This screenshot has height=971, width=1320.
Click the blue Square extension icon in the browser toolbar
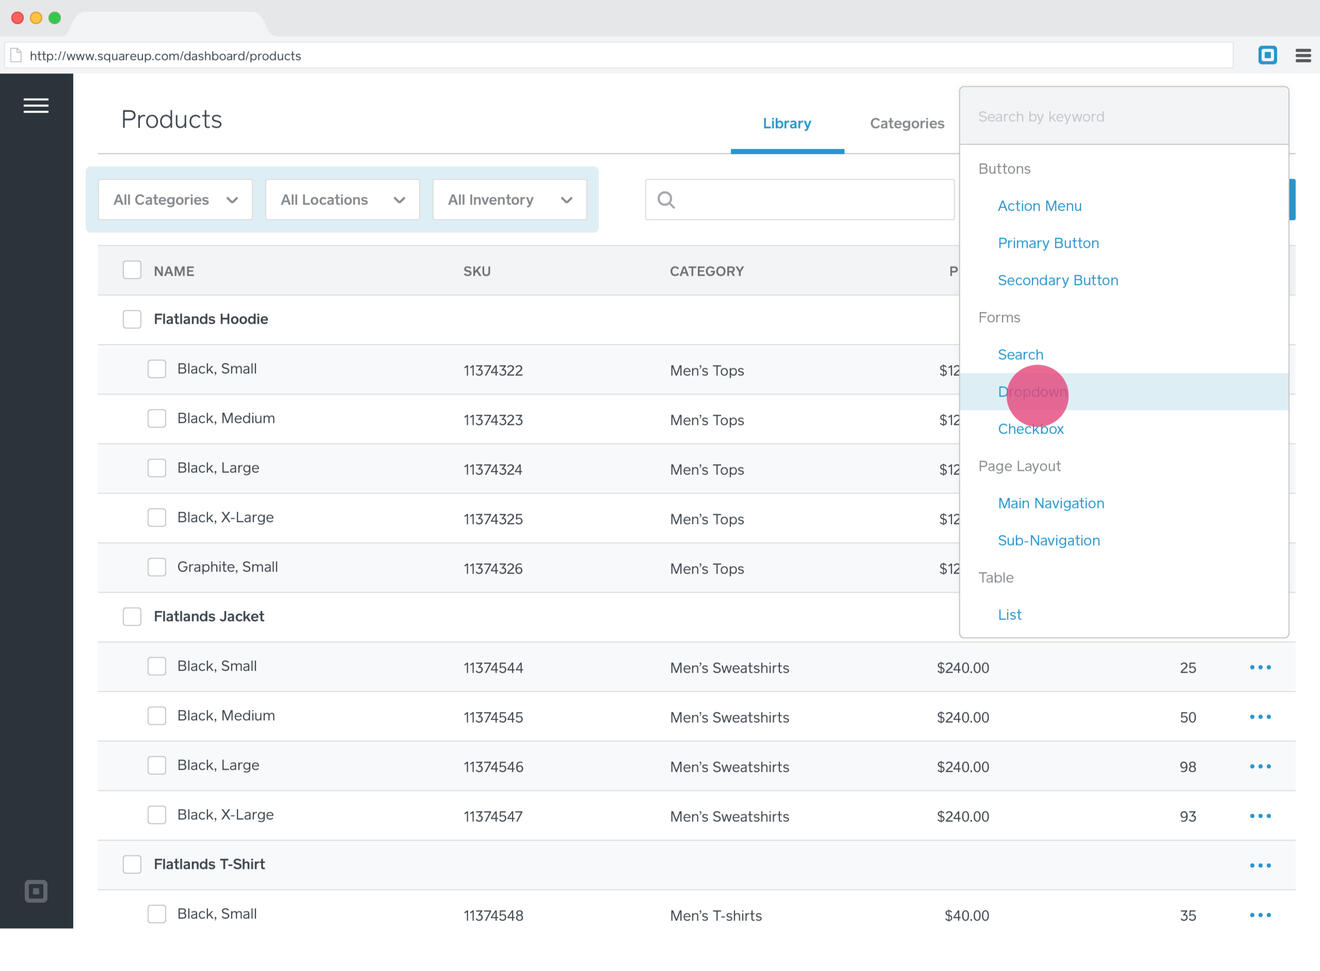tap(1267, 55)
